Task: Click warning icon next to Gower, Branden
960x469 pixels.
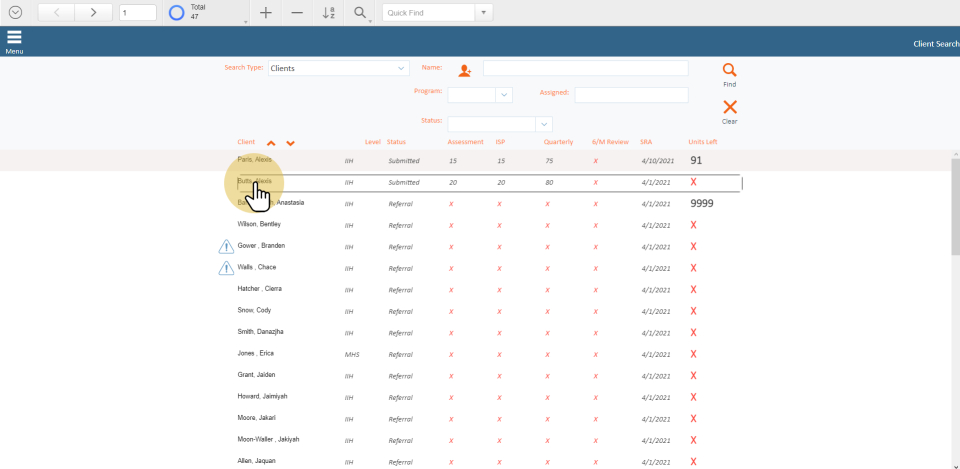Action: coord(226,247)
